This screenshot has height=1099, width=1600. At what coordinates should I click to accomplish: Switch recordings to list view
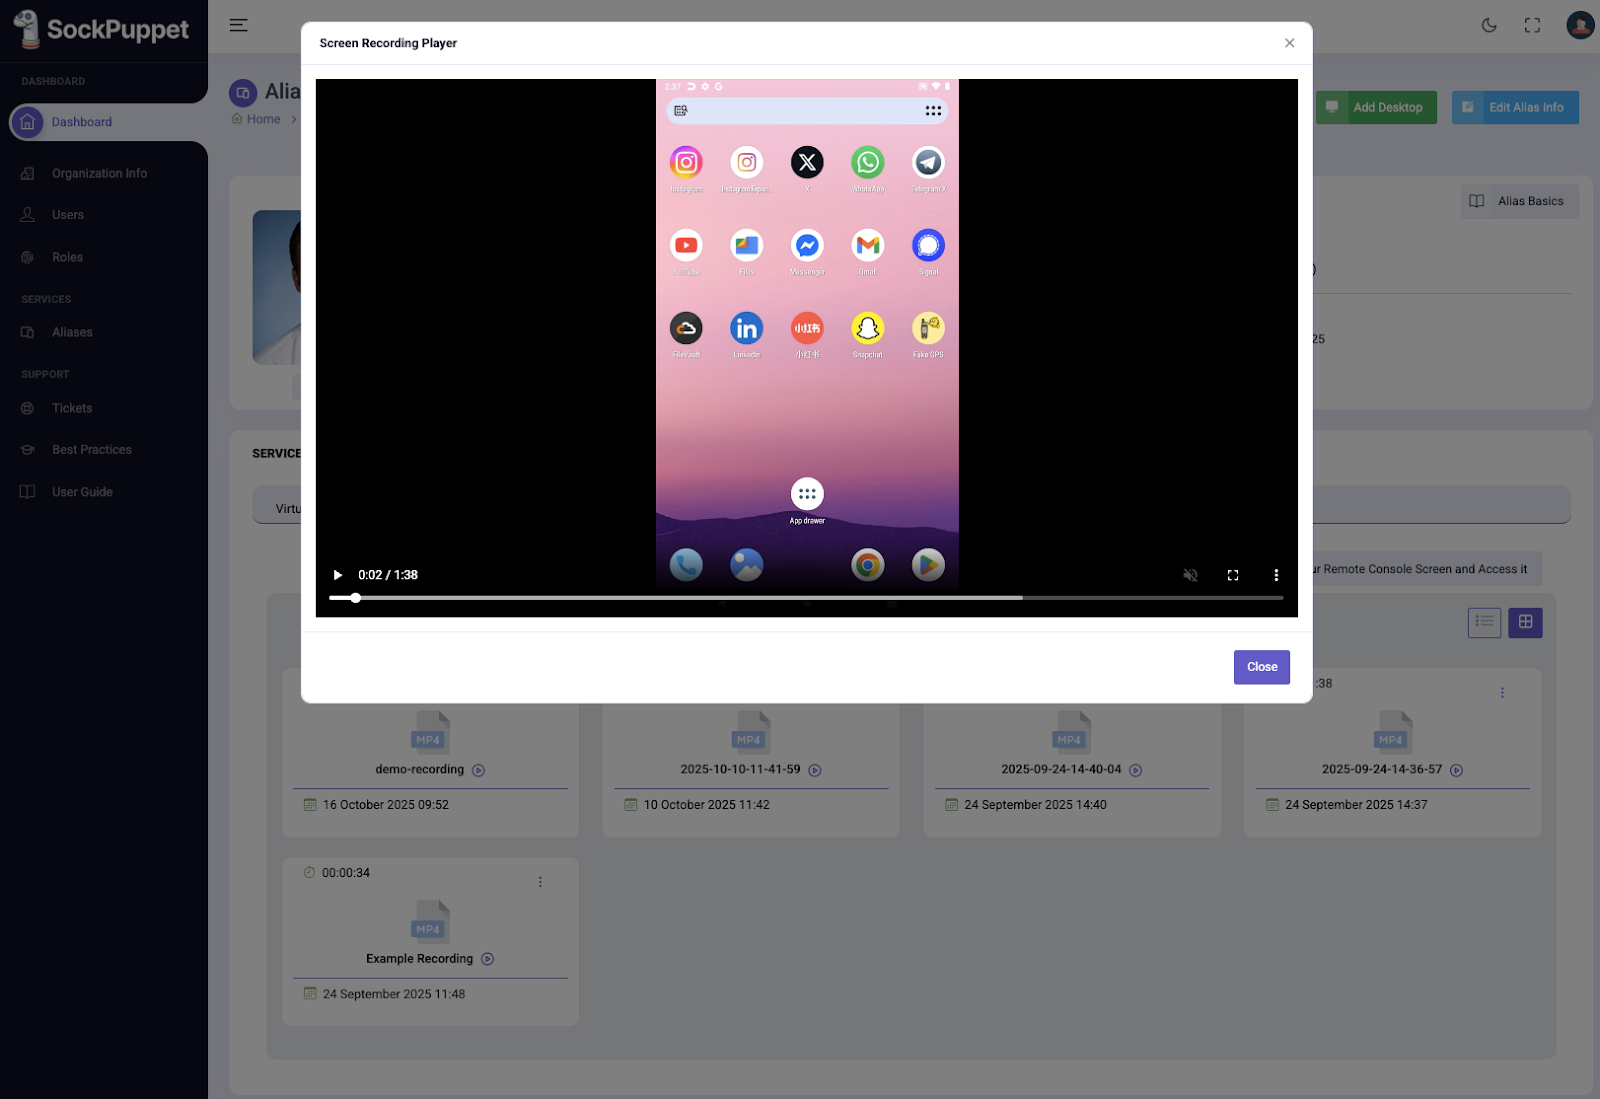(1484, 622)
